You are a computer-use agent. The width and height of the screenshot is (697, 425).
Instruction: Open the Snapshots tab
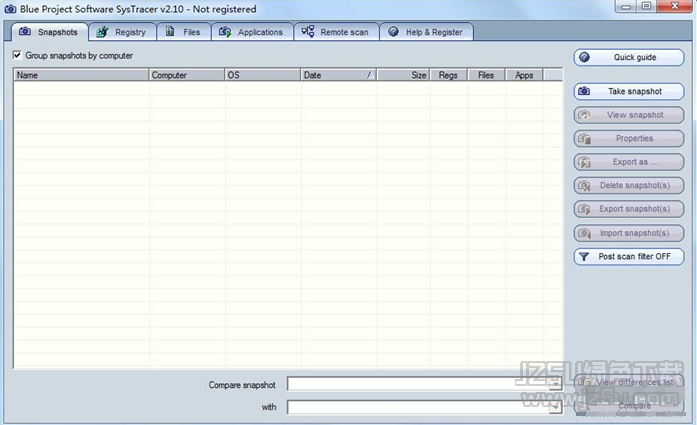pyautogui.click(x=49, y=32)
